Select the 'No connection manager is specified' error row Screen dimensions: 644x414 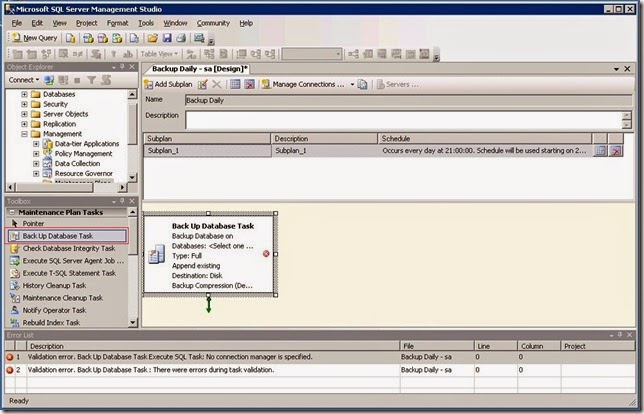[x=320, y=357]
